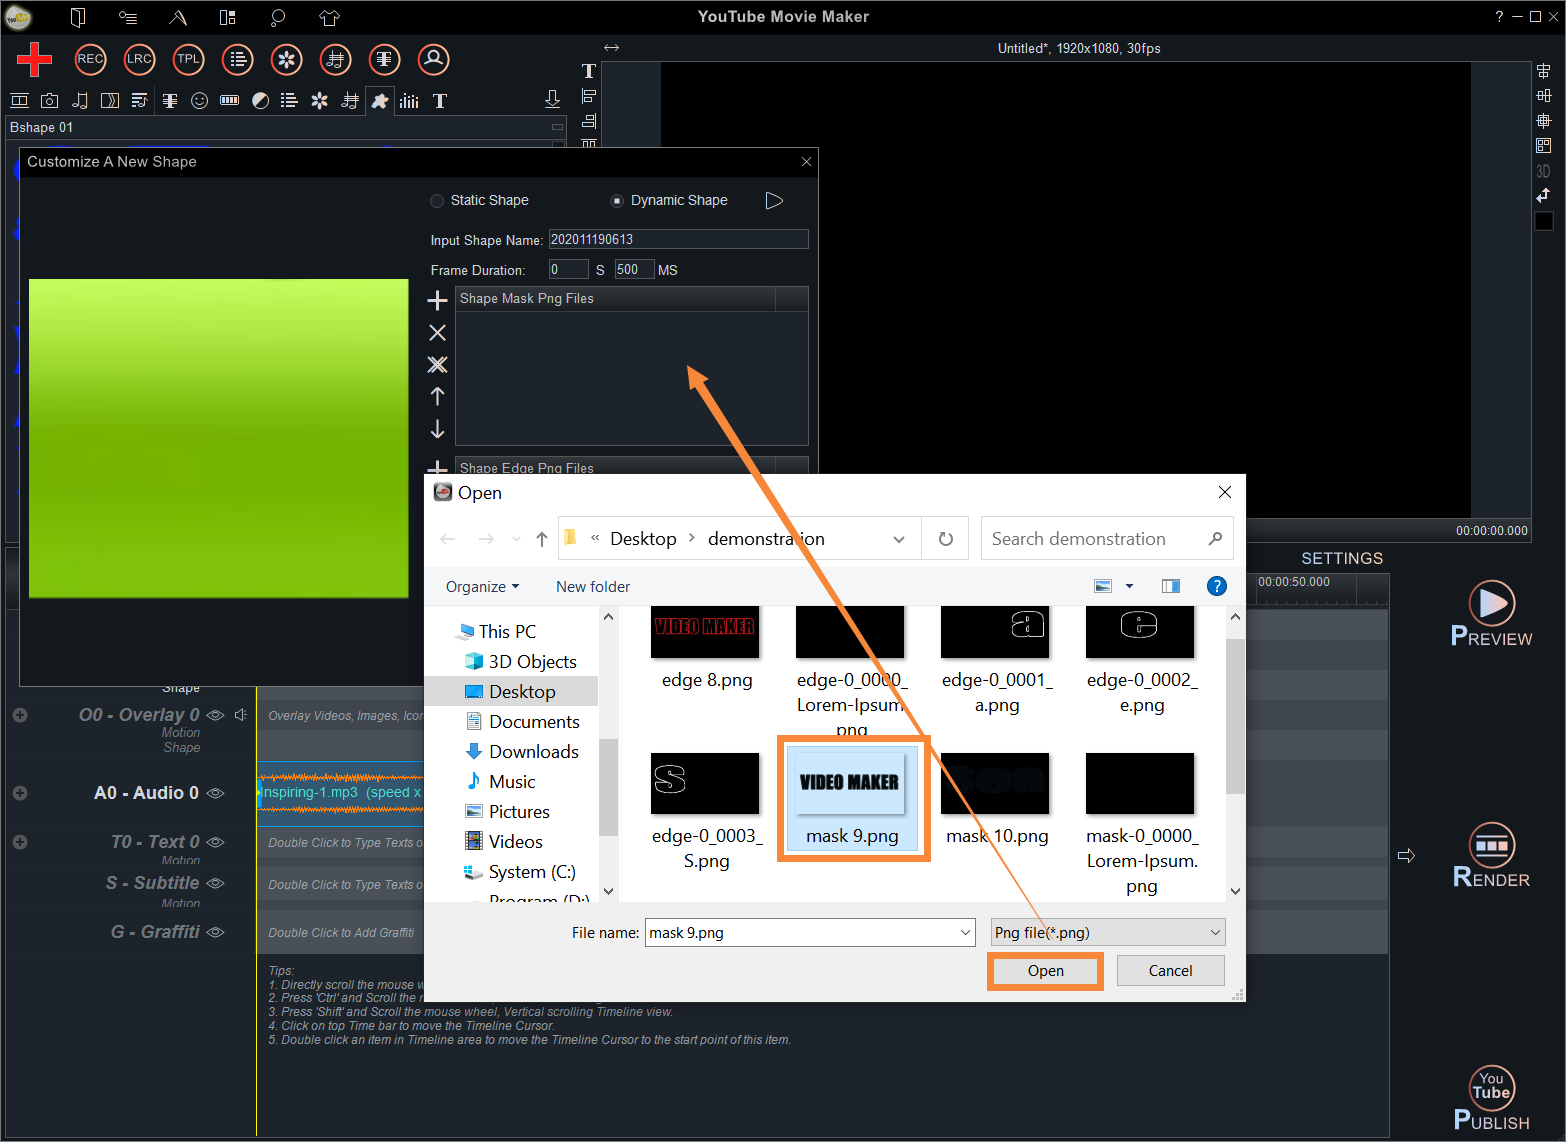Click the Preview play button
The image size is (1566, 1142).
(x=1491, y=614)
